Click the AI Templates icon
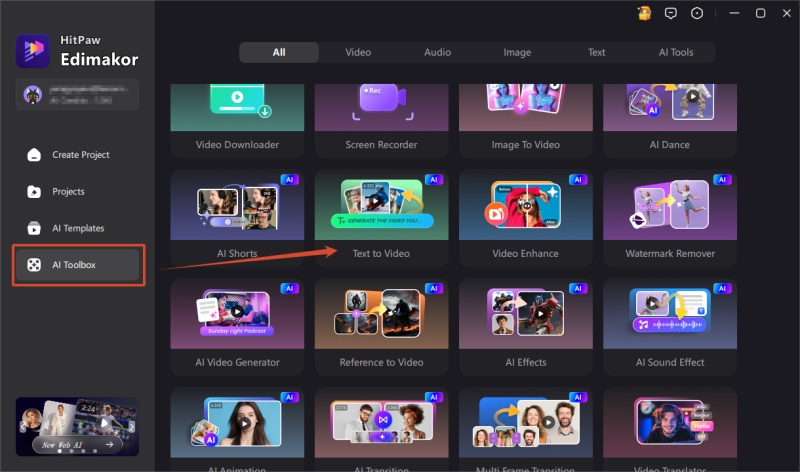Viewport: 800px width, 472px height. click(34, 228)
